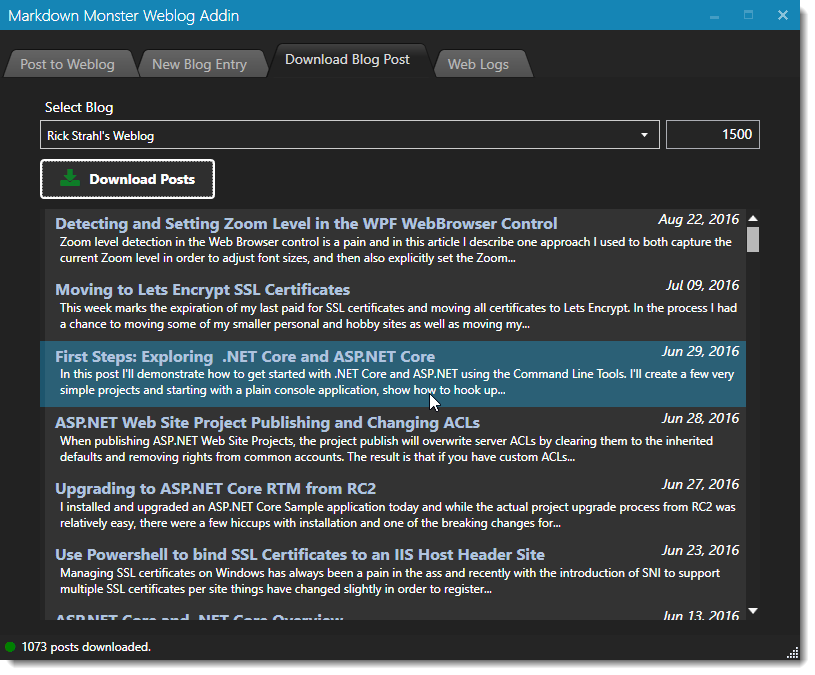The image size is (815, 675).
Task: Click the scrollbar down arrow
Action: coord(753,611)
